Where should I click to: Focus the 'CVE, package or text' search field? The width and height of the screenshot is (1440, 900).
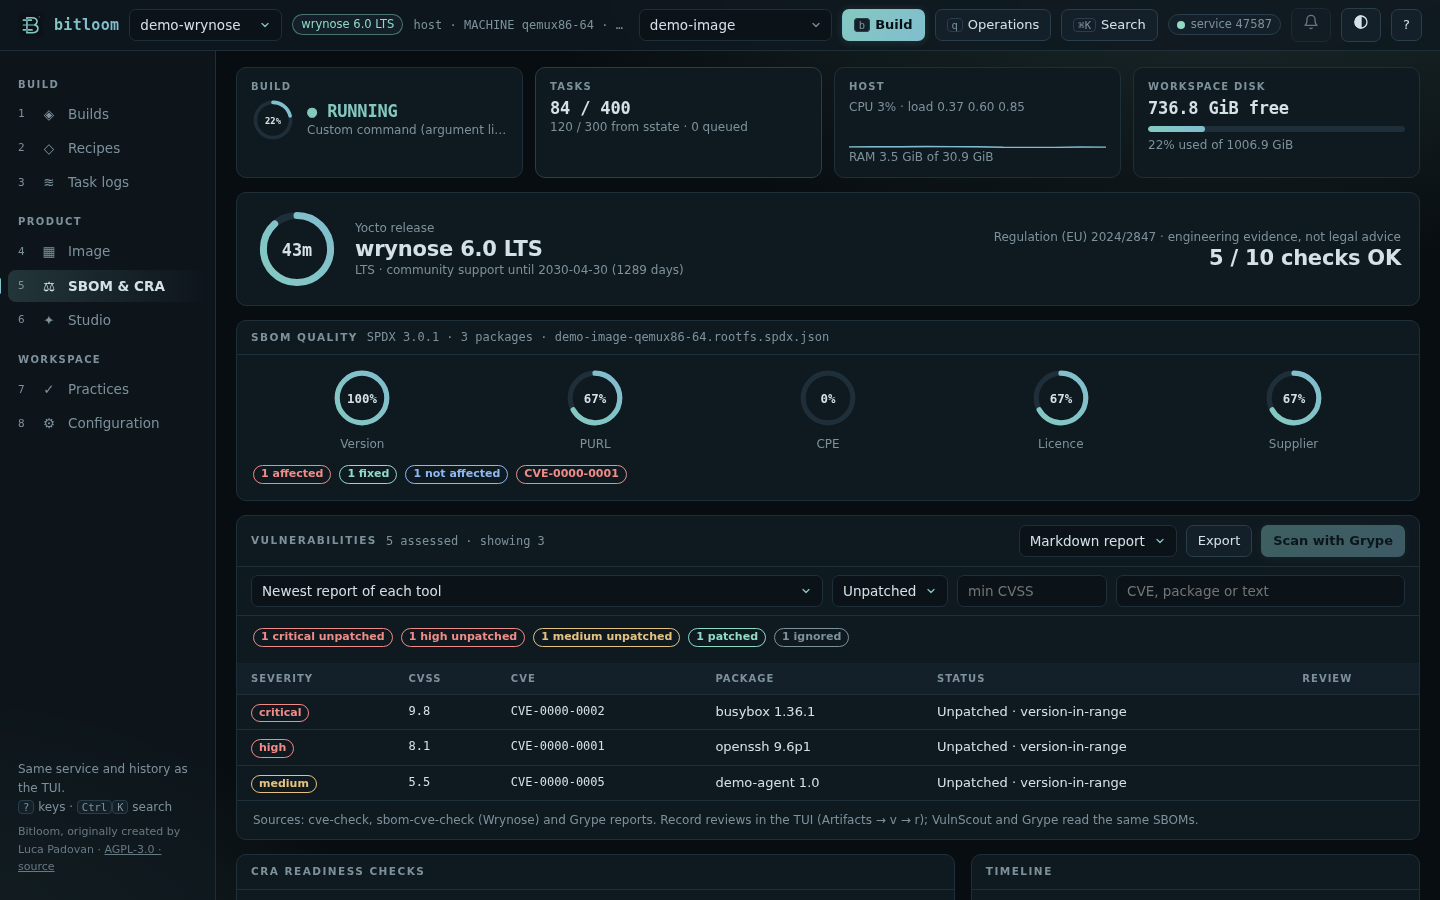point(1260,591)
